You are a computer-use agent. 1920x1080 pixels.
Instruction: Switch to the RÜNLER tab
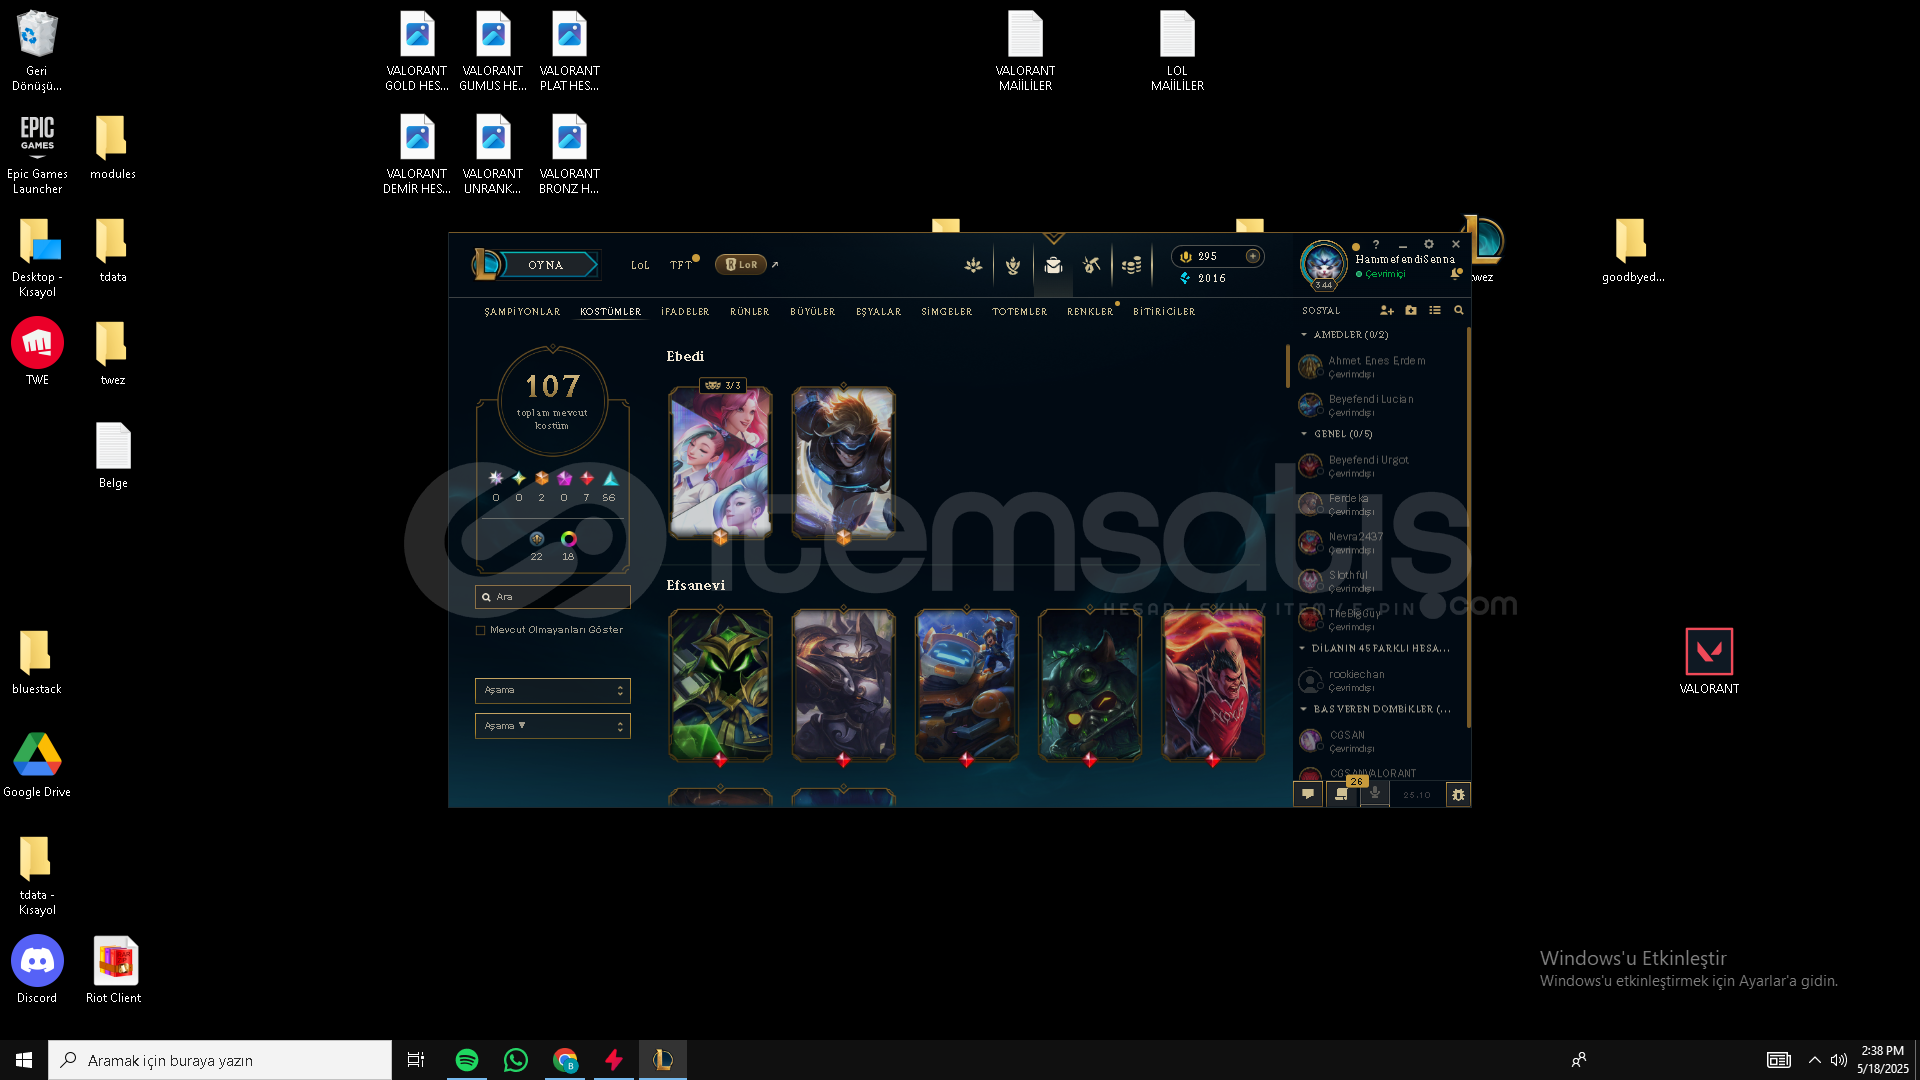pos(750,312)
